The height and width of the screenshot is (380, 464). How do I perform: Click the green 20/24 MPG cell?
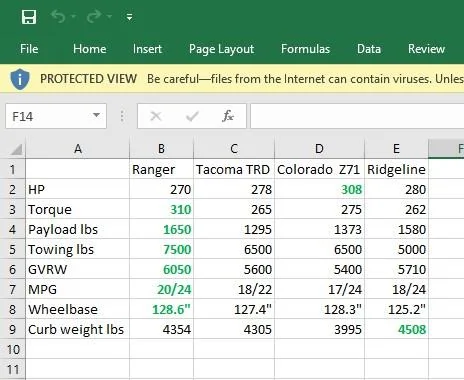coord(161,289)
